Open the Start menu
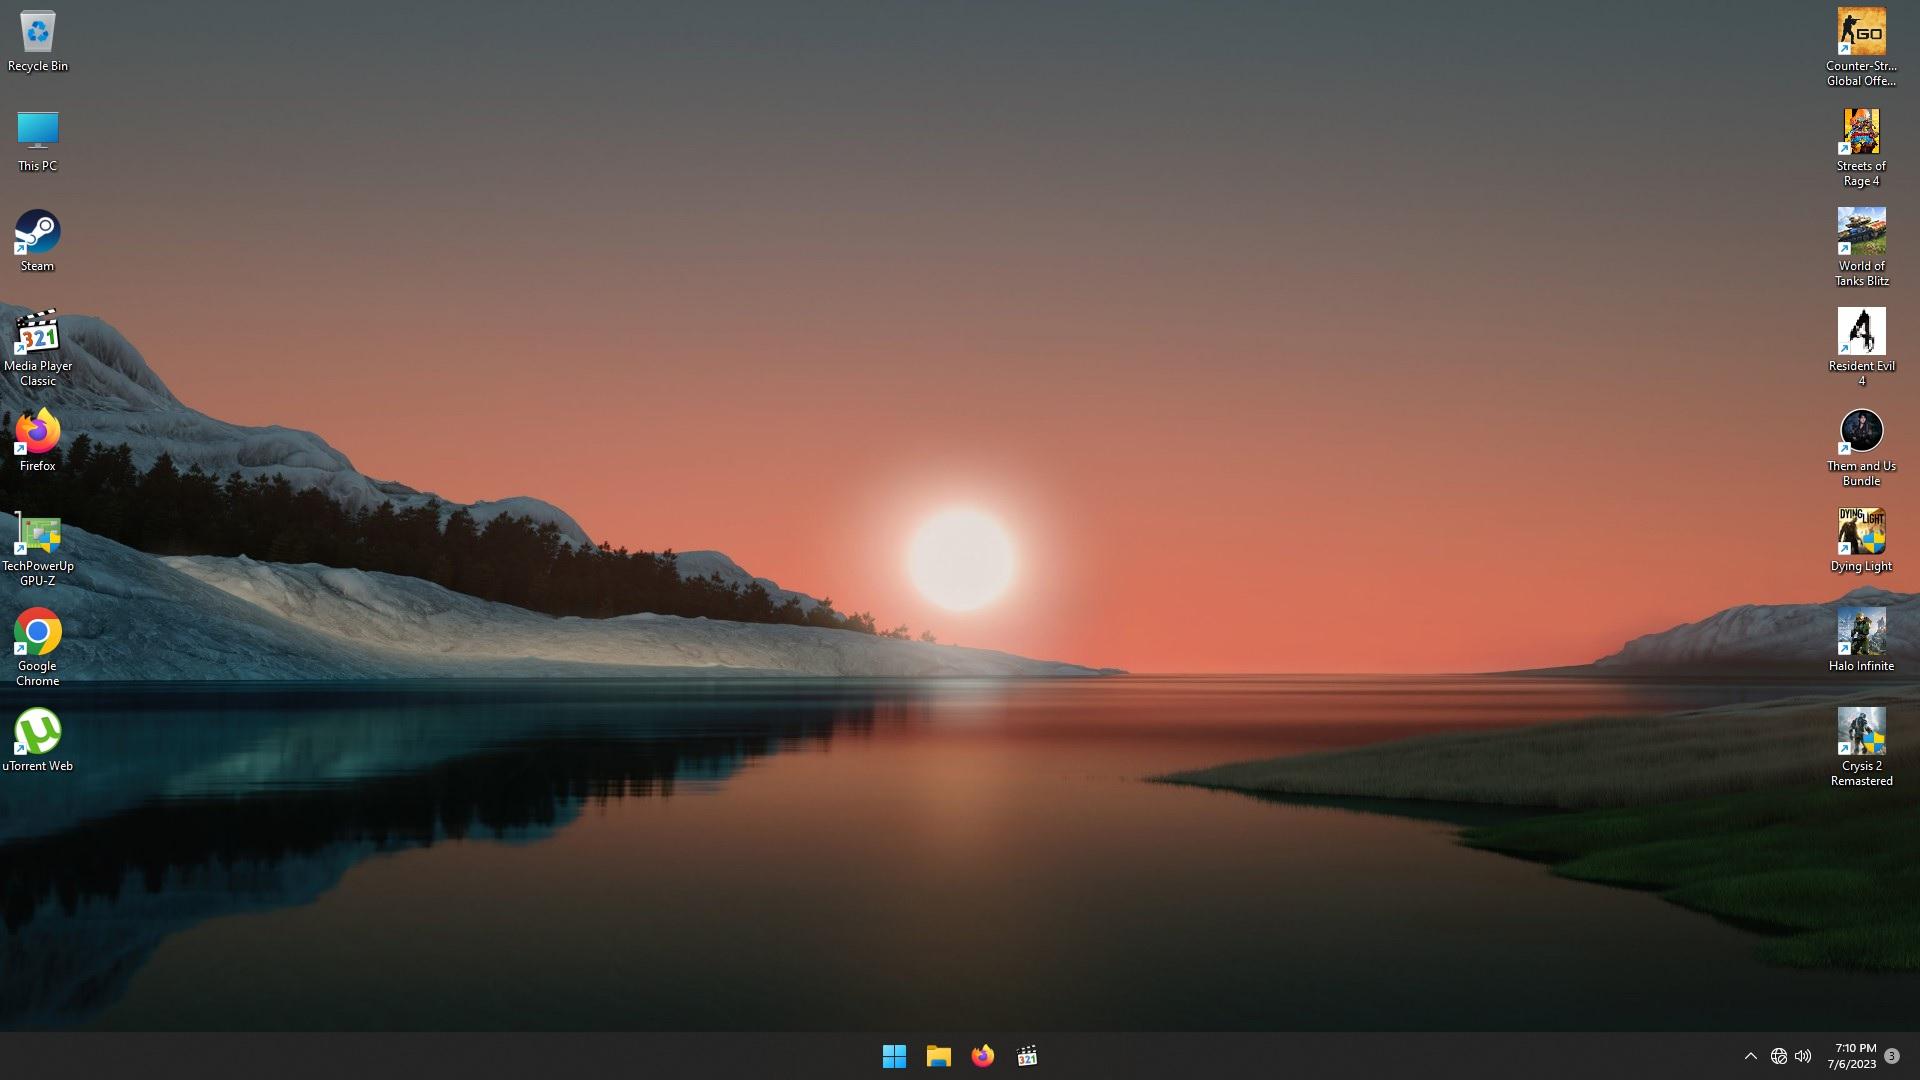The width and height of the screenshot is (1920, 1080). point(894,1056)
